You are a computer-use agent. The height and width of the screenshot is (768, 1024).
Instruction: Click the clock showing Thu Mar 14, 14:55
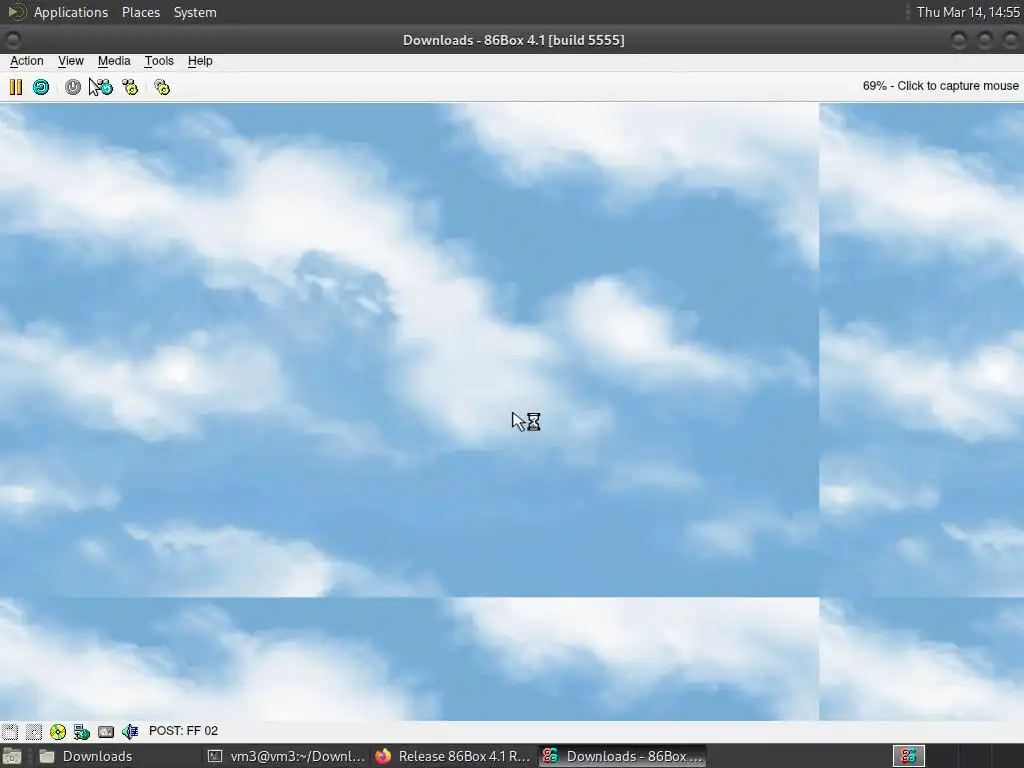(x=968, y=12)
